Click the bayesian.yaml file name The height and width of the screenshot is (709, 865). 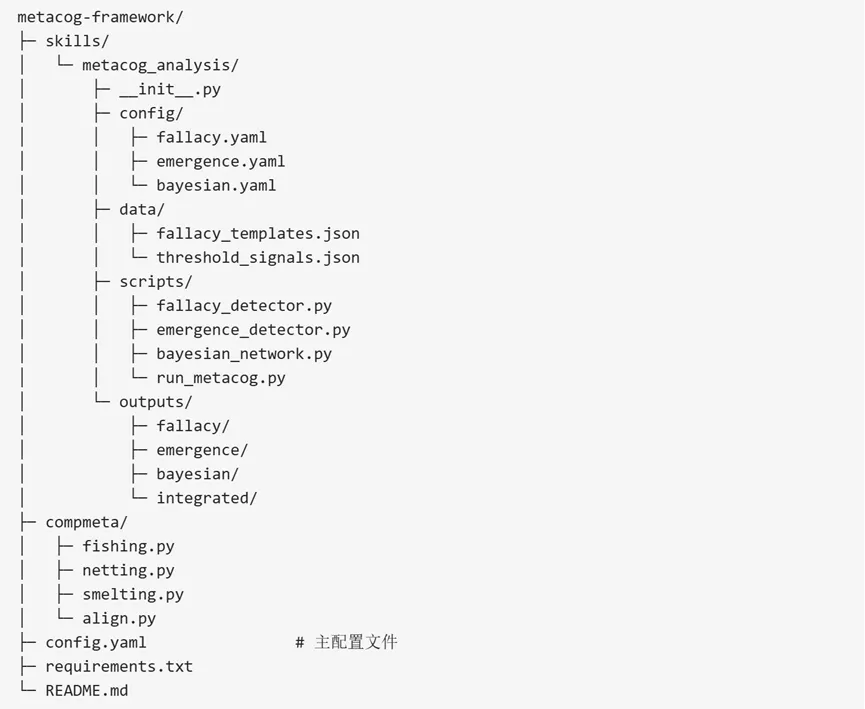[x=216, y=185]
